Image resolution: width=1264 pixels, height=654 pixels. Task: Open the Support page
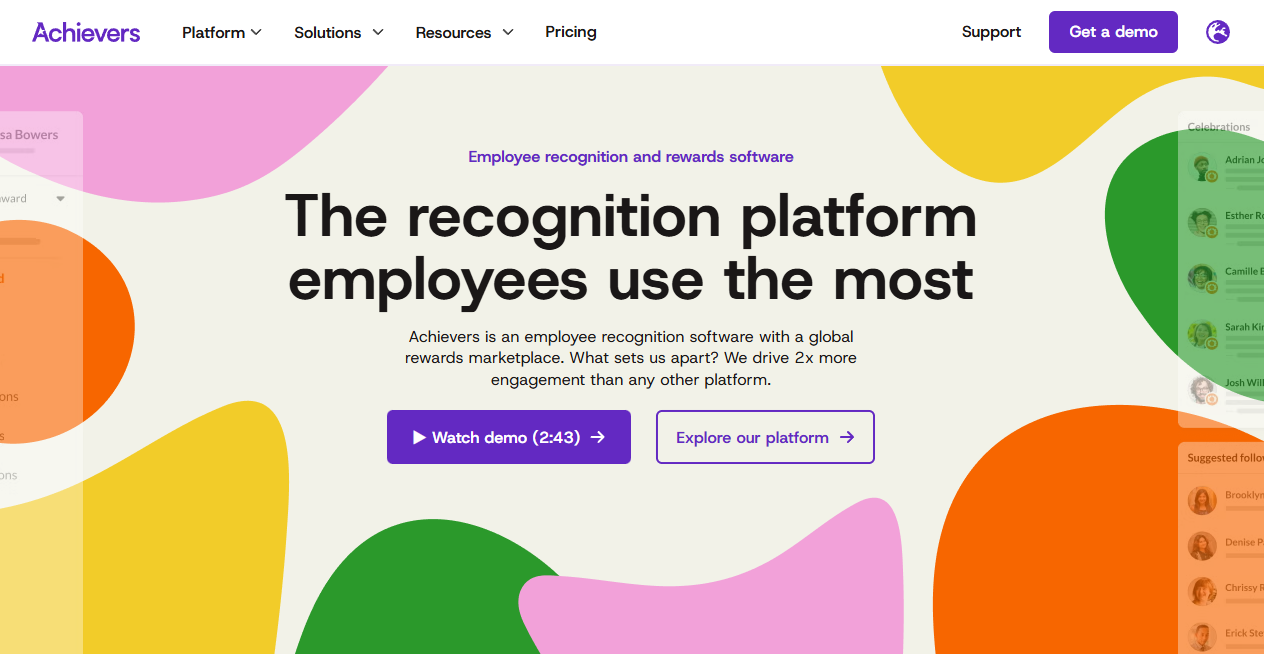(x=991, y=32)
